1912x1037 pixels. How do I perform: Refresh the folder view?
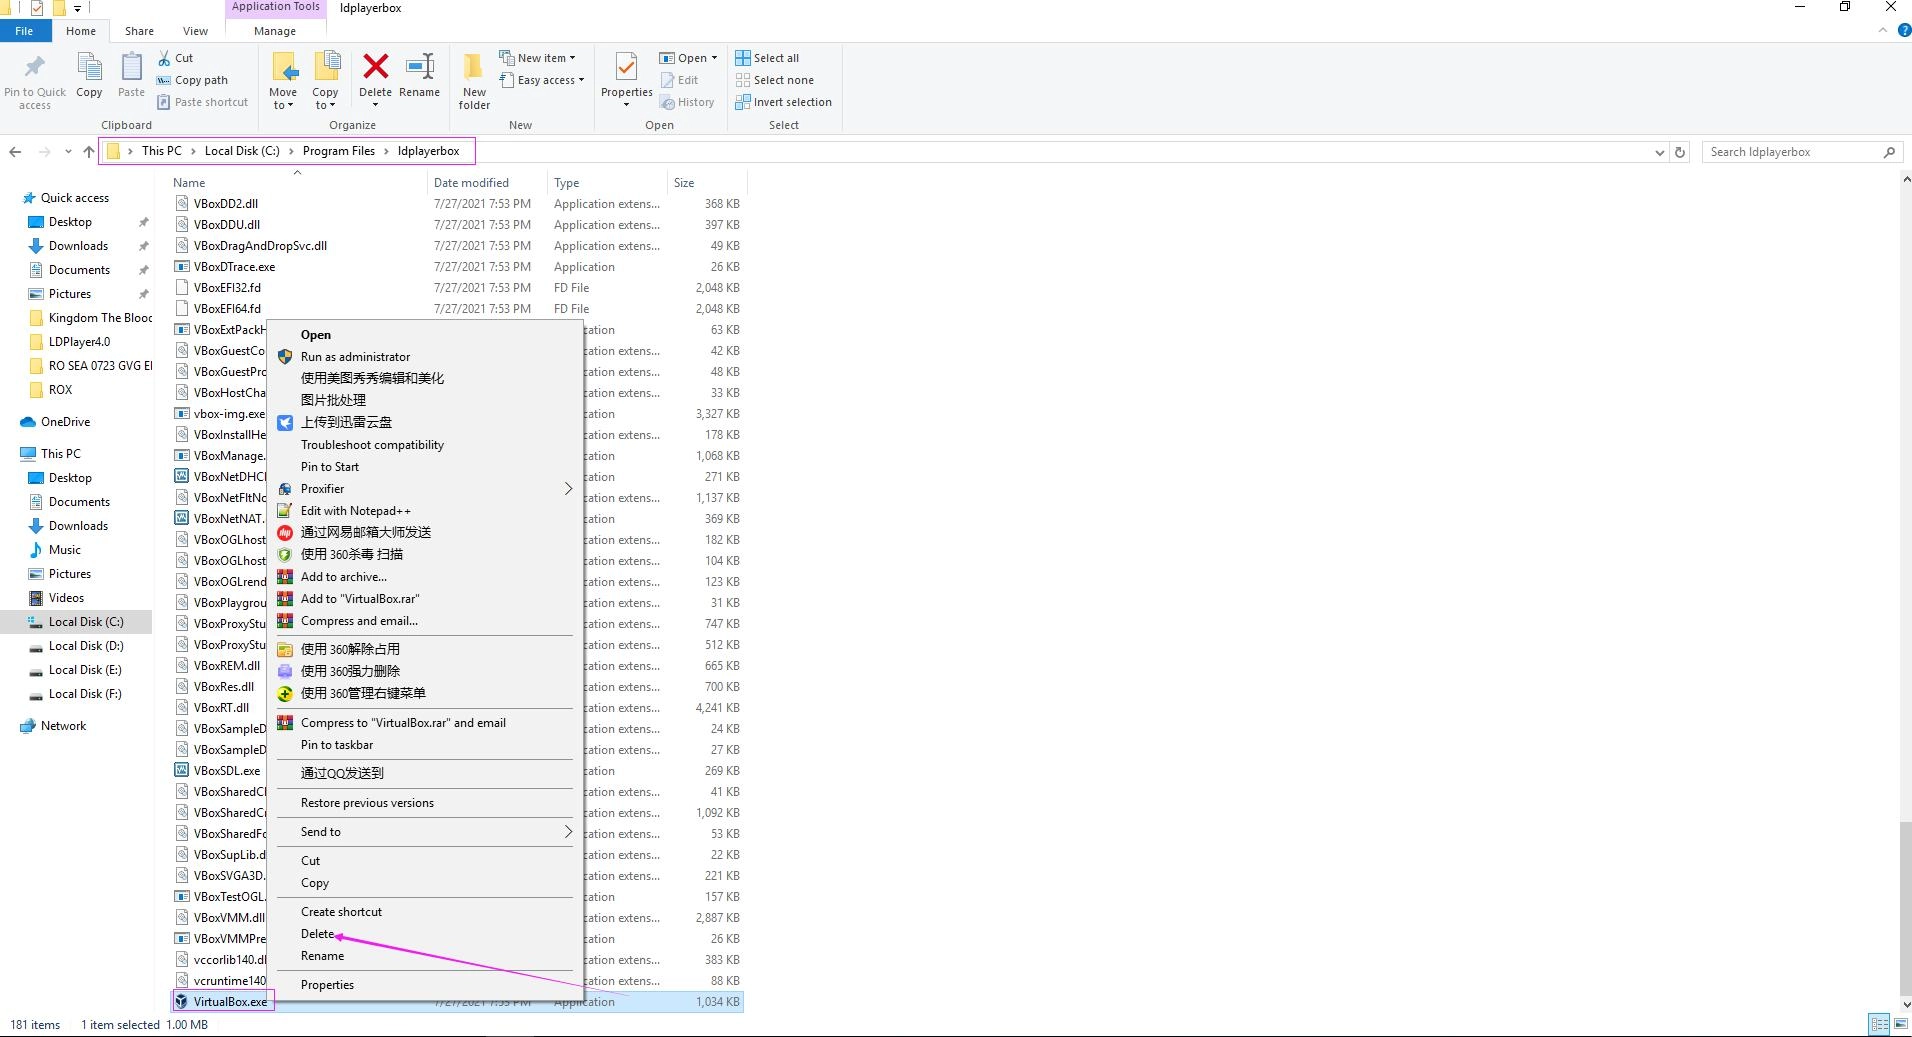[x=1680, y=152]
